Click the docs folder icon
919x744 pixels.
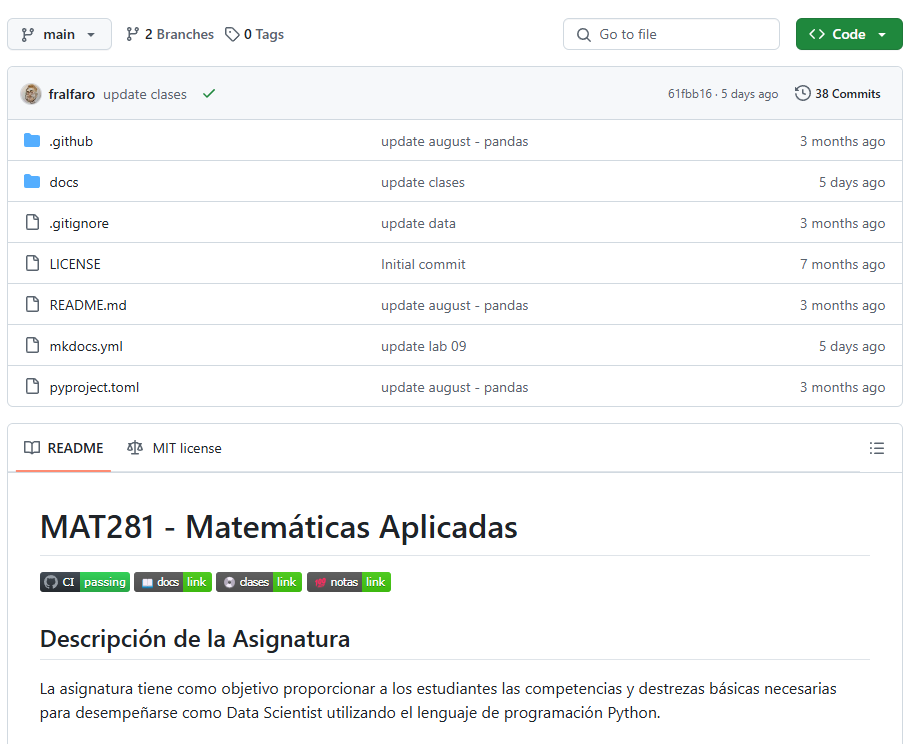click(32, 182)
